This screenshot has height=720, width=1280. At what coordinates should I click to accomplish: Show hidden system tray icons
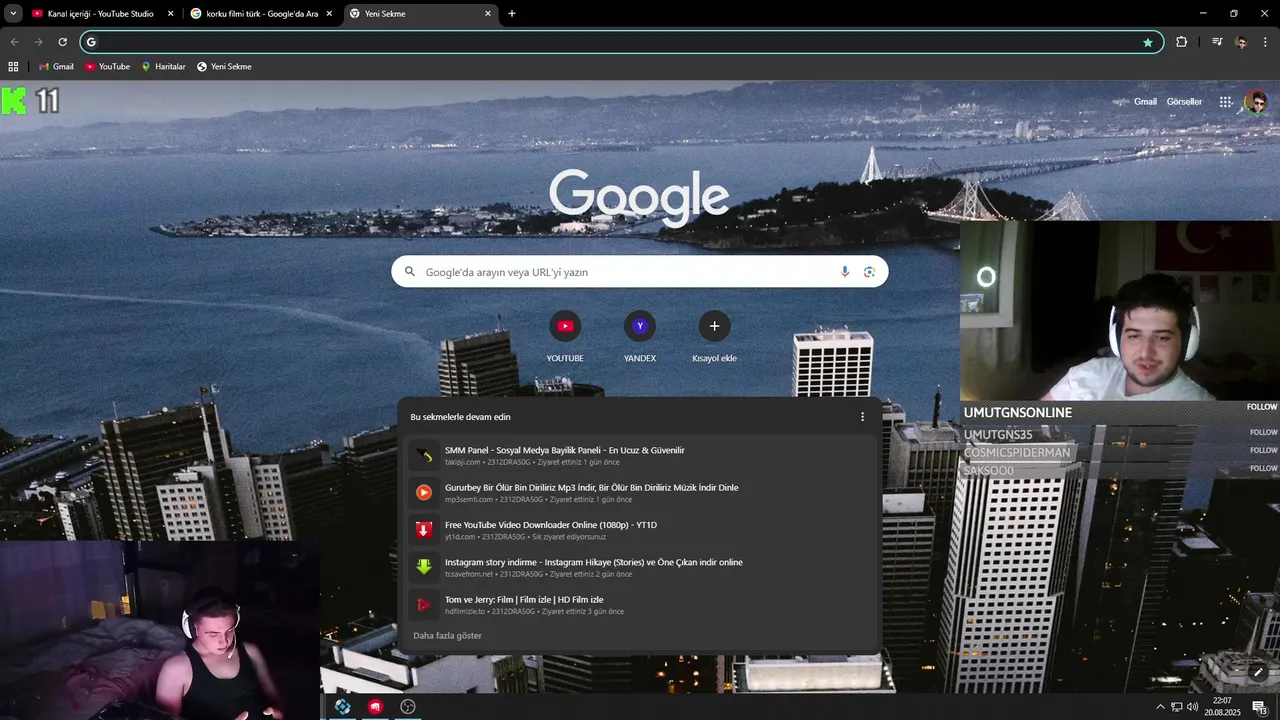[1160, 707]
